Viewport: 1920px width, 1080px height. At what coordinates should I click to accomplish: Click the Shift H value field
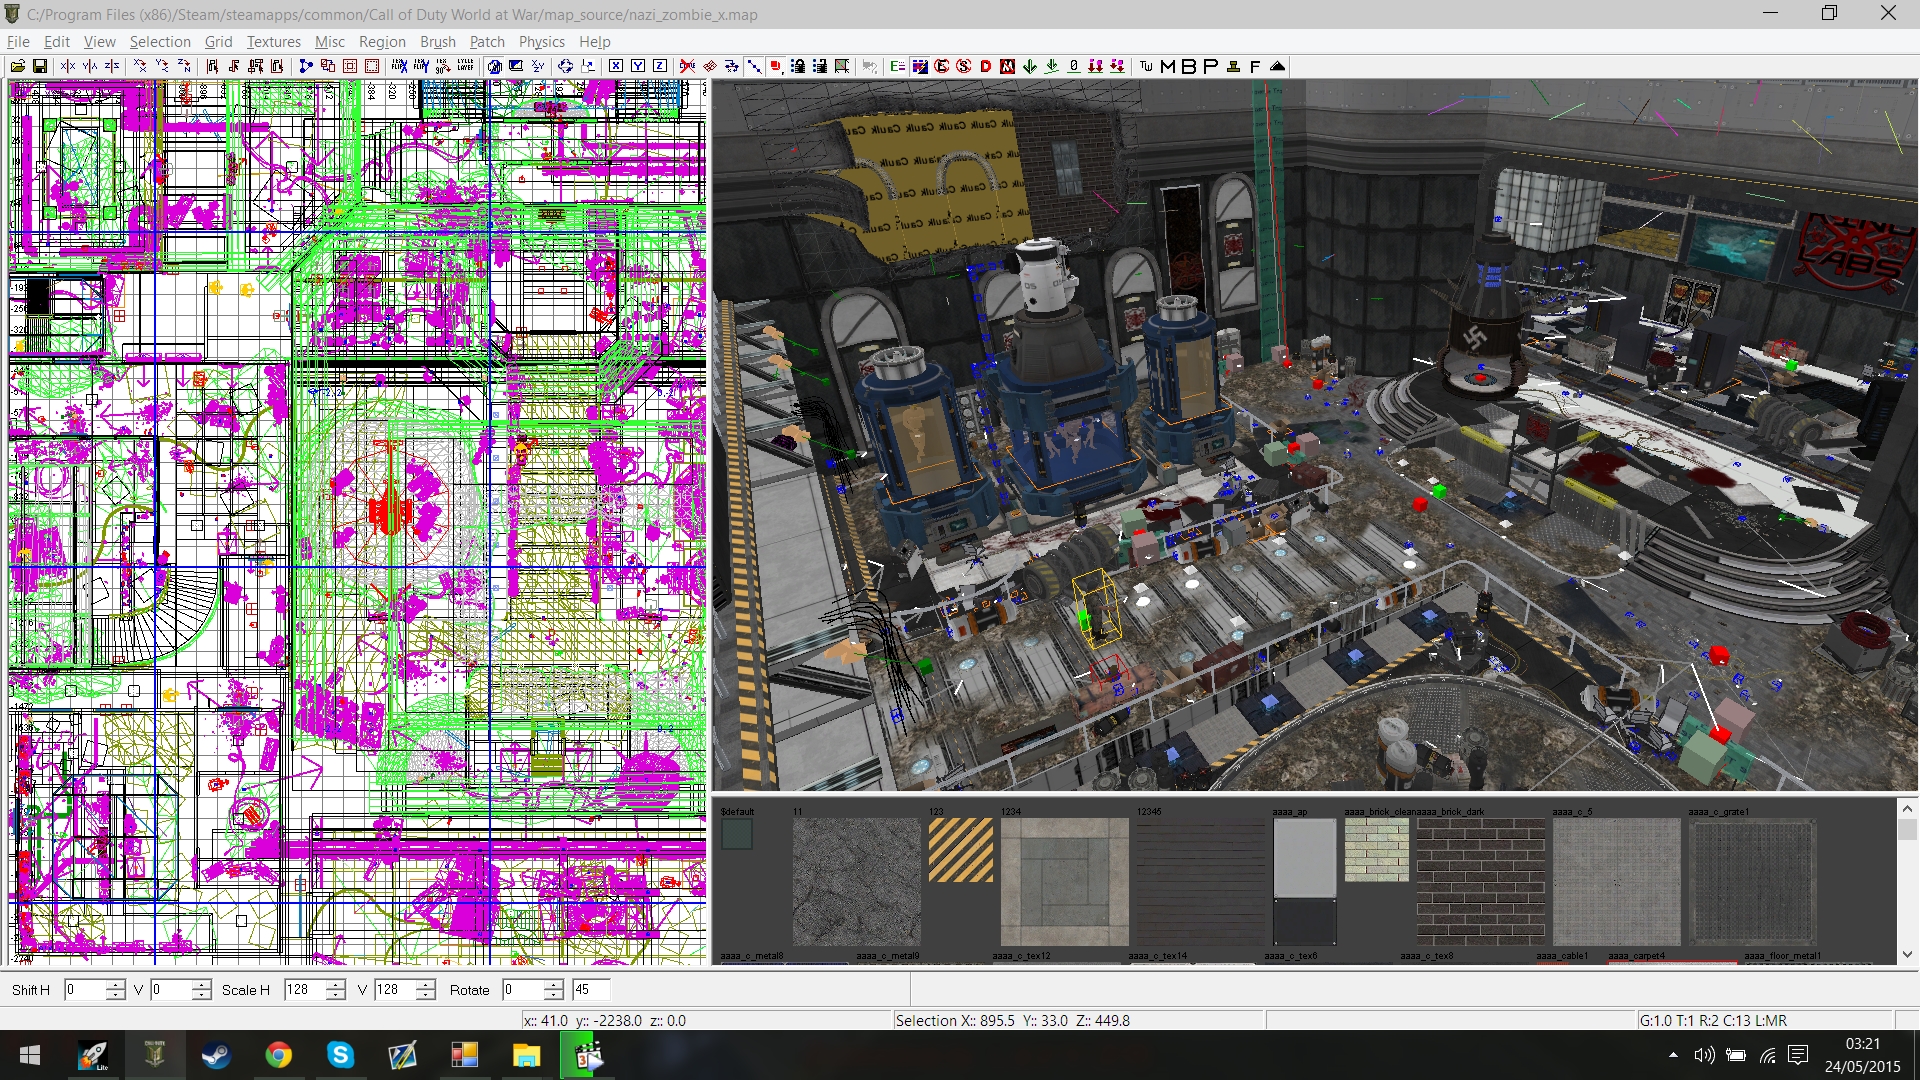85,990
